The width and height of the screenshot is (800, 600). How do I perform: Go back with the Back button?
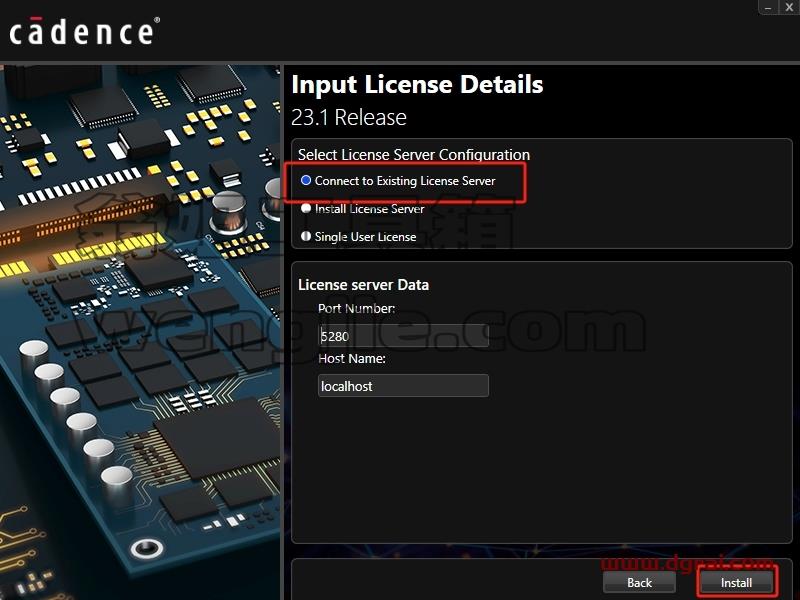(x=639, y=582)
